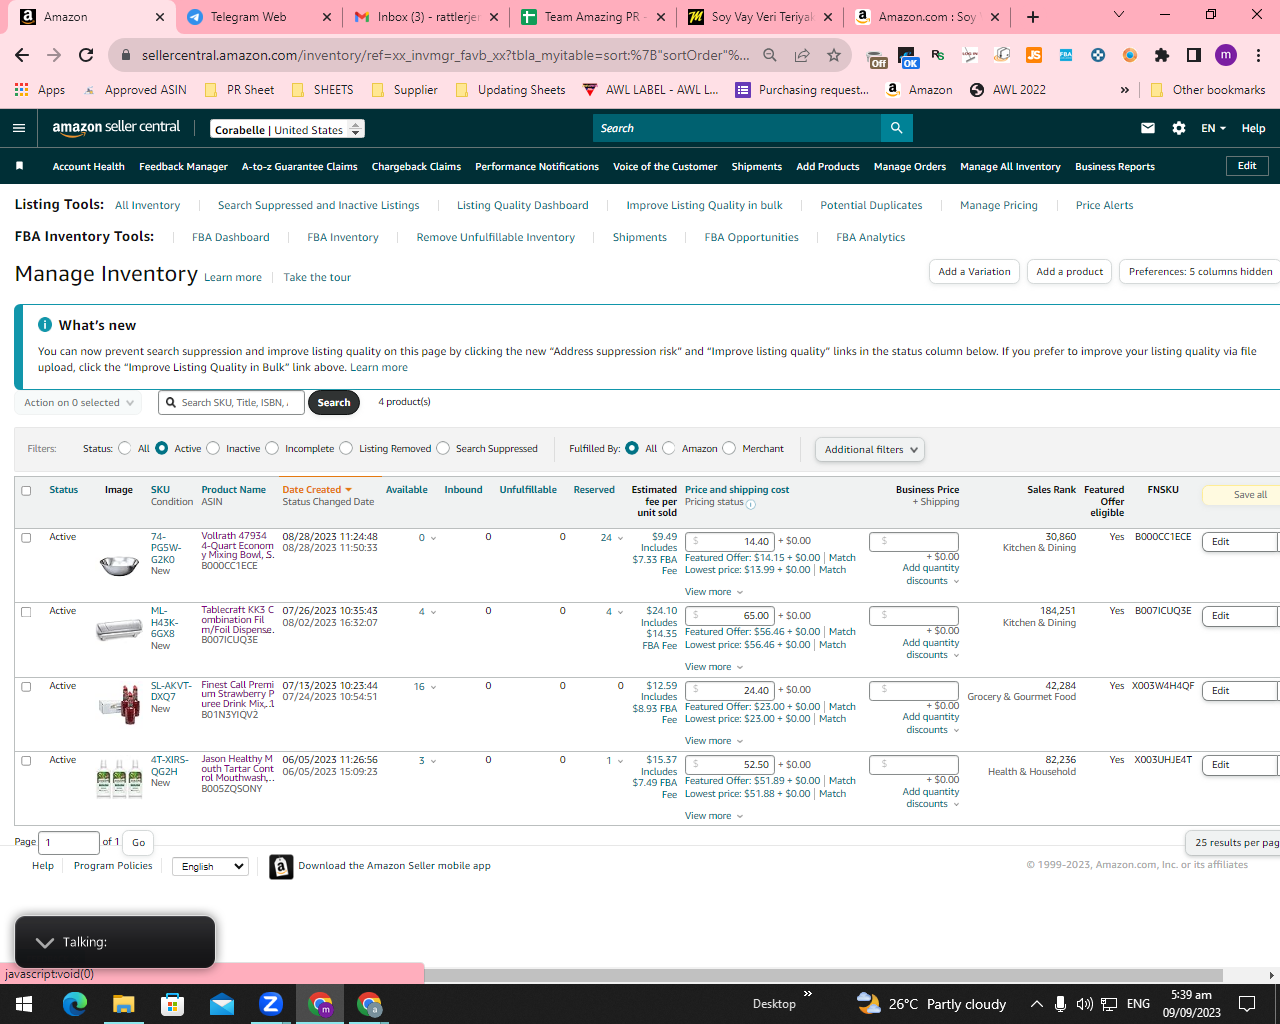Select the Listing Removed radio button
The width and height of the screenshot is (1280, 1024).
346,448
